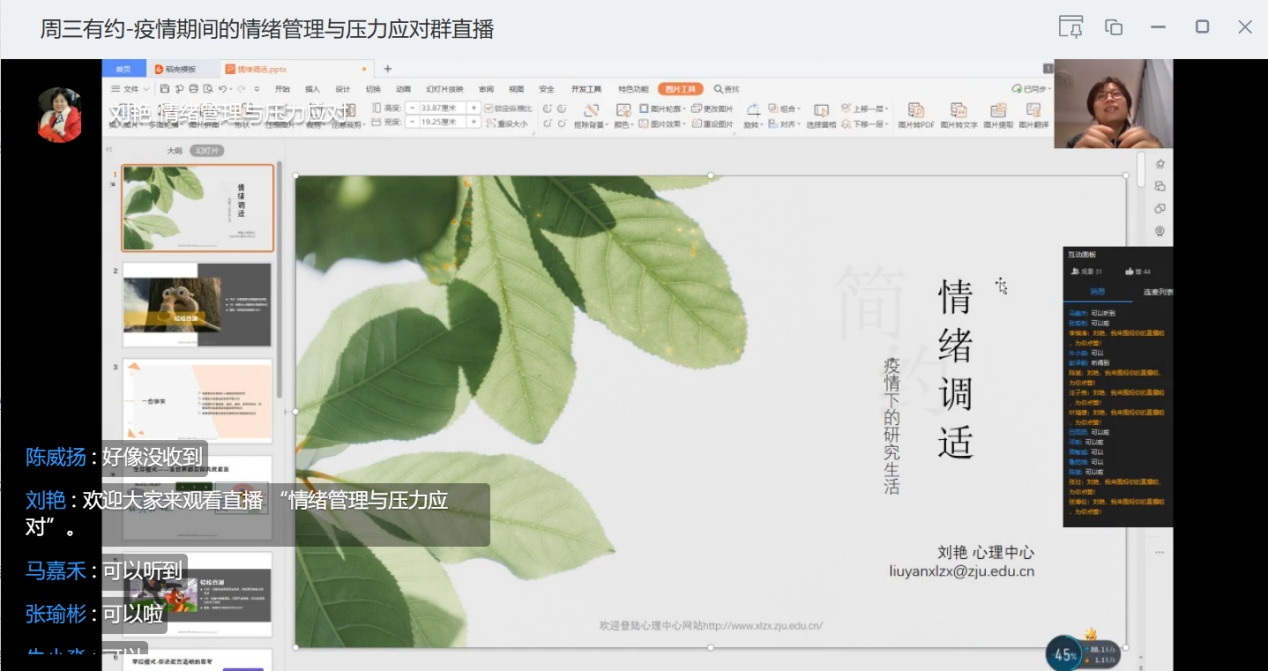Click the undo arrow icon
The height and width of the screenshot is (671, 1268).
tap(223, 89)
